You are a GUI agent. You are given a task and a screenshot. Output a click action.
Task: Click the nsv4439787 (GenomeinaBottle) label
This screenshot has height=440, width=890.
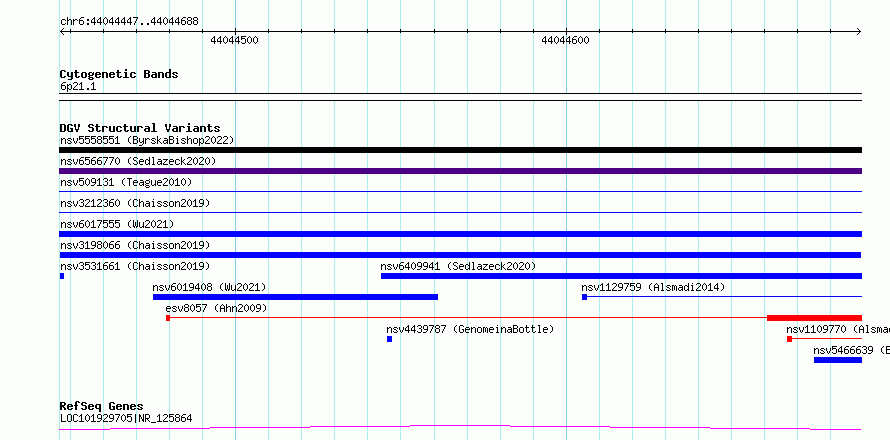(x=470, y=329)
